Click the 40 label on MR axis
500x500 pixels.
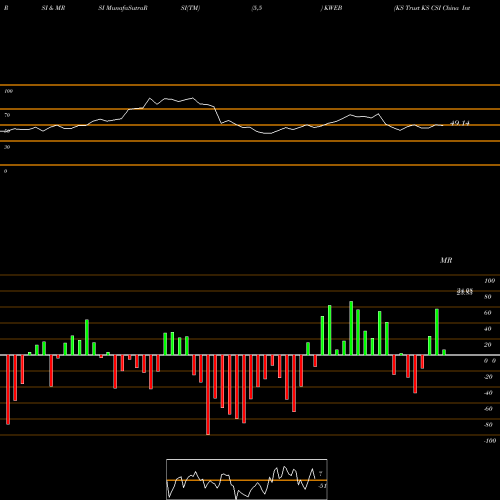coord(488,329)
